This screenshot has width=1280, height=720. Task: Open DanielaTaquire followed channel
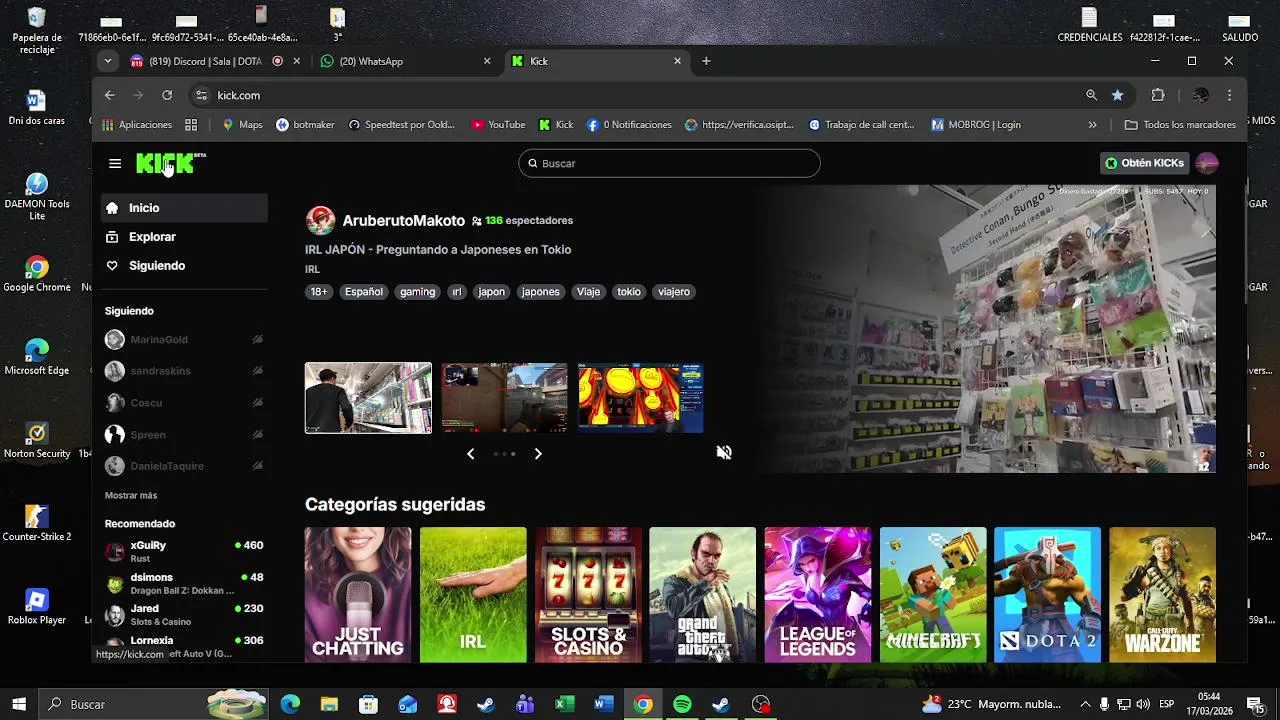[x=184, y=466]
